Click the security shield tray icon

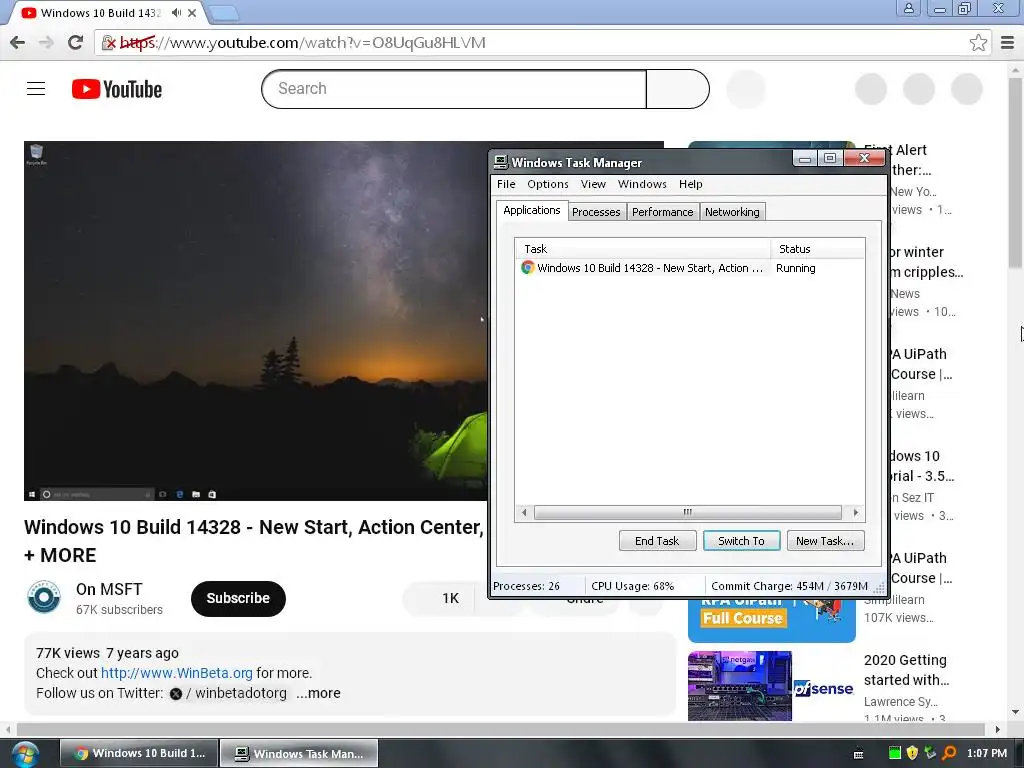click(x=912, y=753)
